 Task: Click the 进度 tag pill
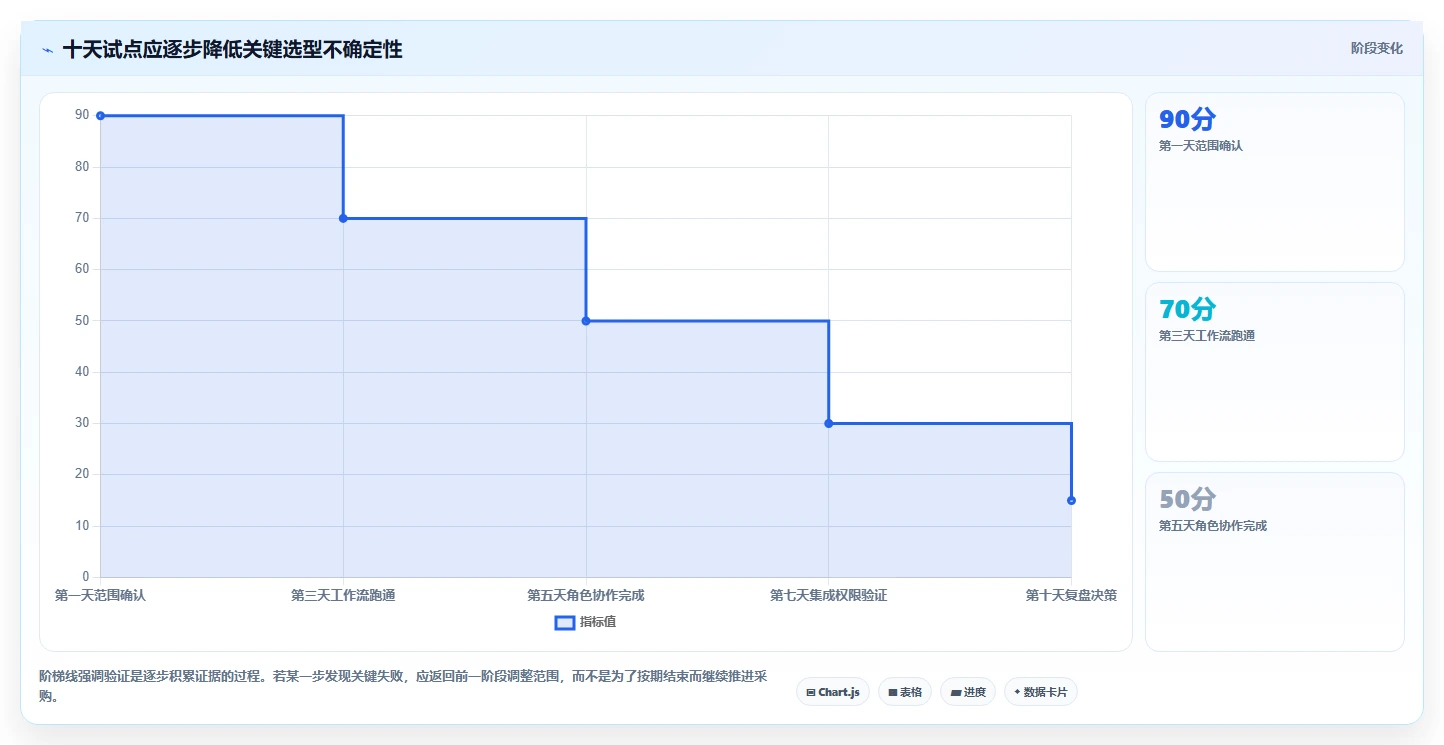coord(968,692)
